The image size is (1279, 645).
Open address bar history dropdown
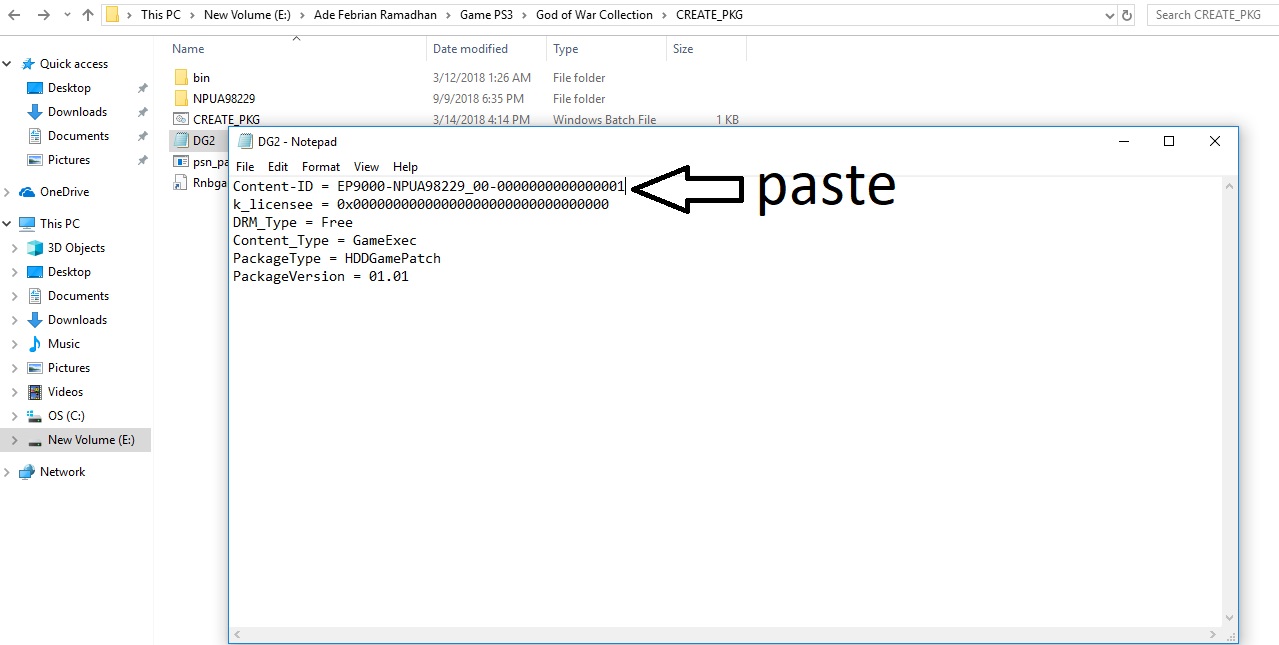(1110, 15)
